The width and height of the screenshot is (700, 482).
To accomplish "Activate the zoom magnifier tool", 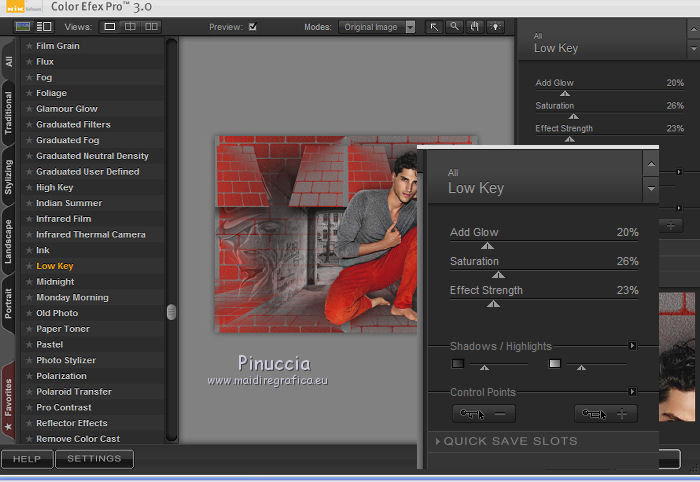I will (x=454, y=27).
